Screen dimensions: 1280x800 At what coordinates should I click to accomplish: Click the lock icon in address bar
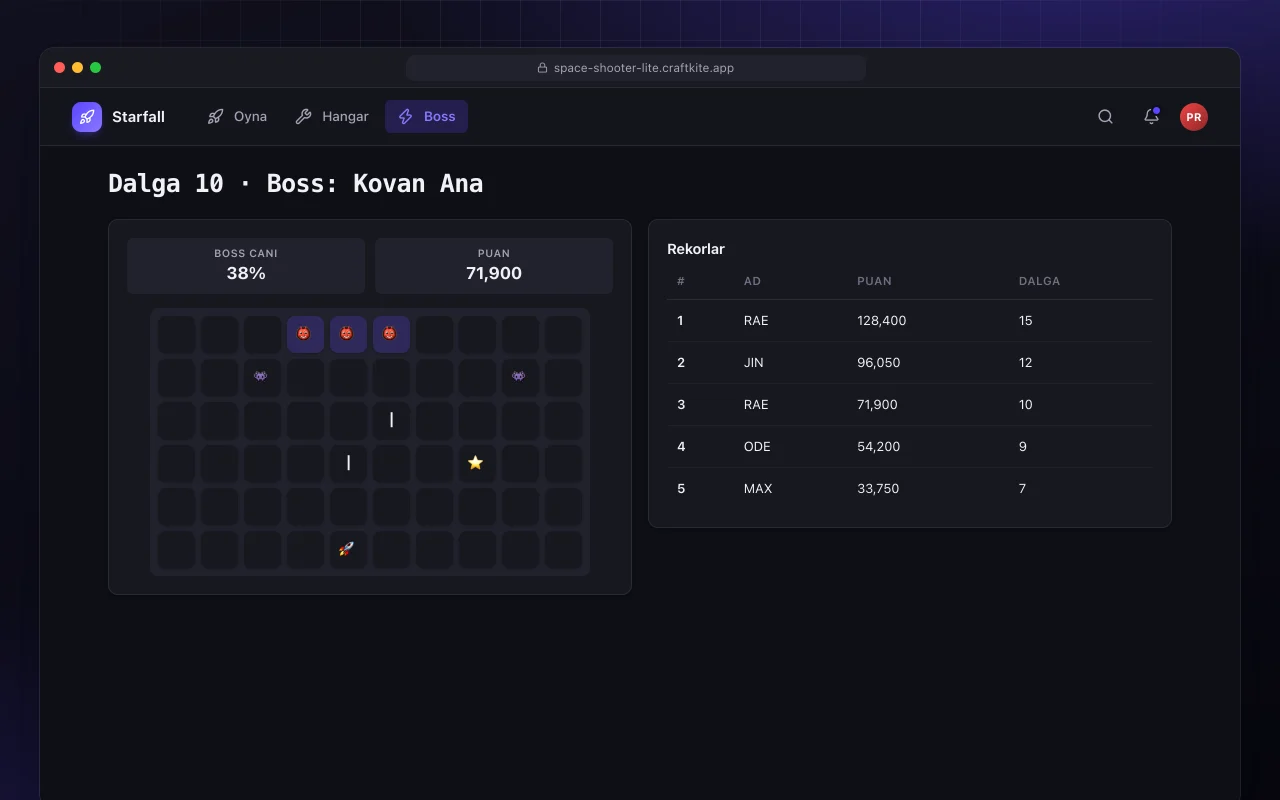pyautogui.click(x=542, y=68)
